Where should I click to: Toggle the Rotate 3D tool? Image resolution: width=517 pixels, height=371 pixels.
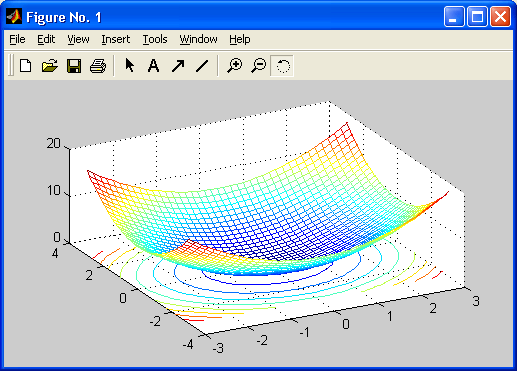pos(282,66)
